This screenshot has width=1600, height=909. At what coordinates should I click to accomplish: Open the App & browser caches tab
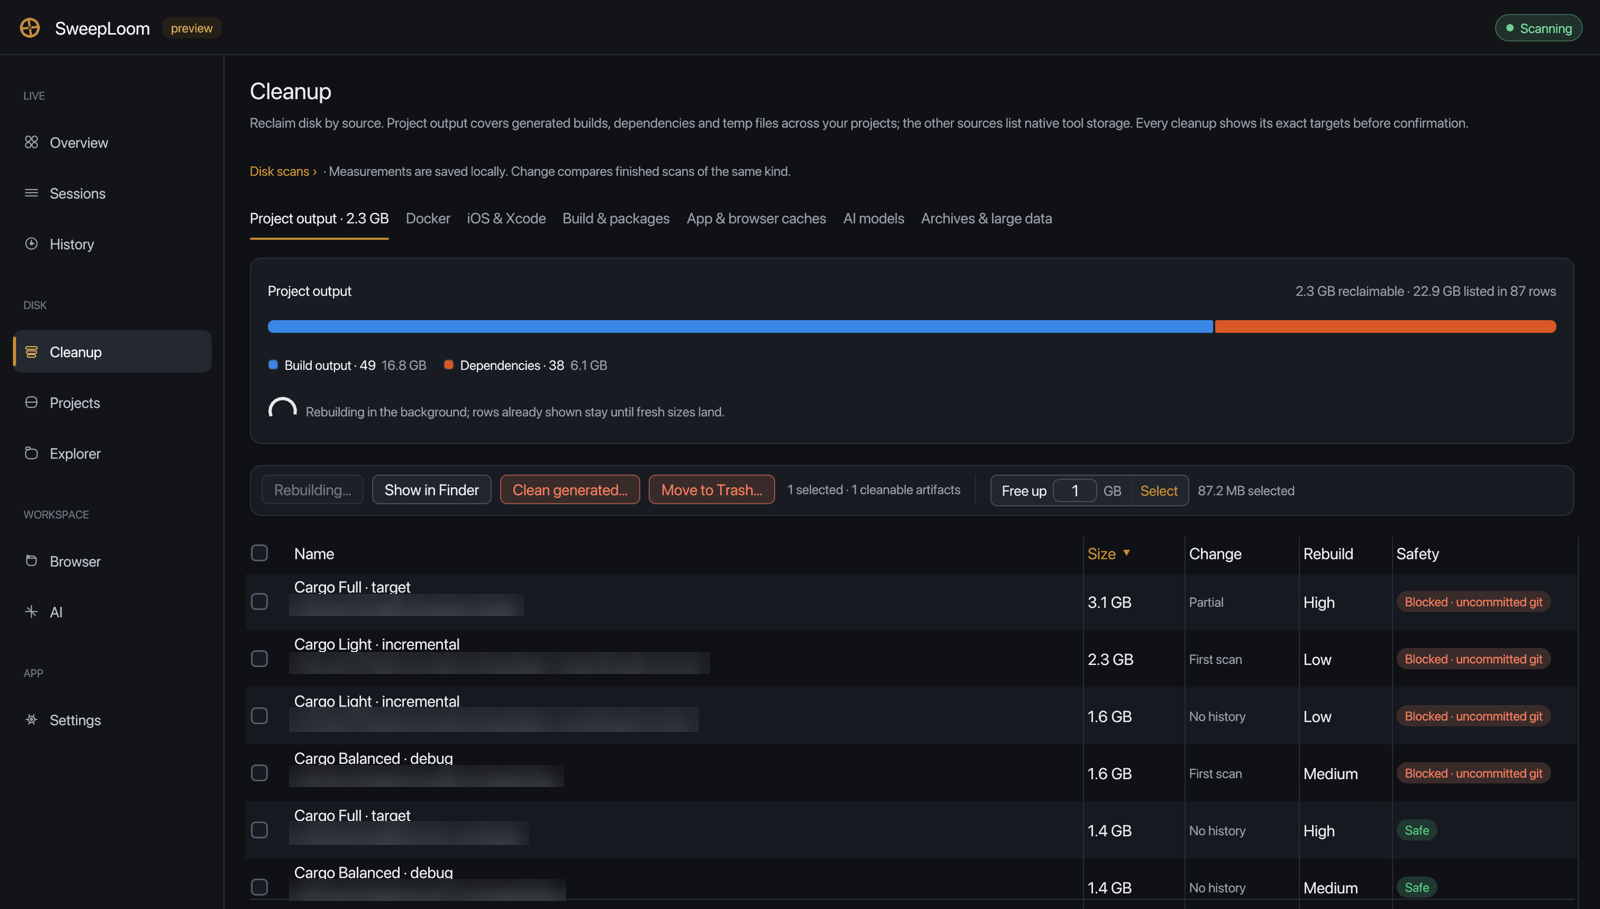pos(756,218)
